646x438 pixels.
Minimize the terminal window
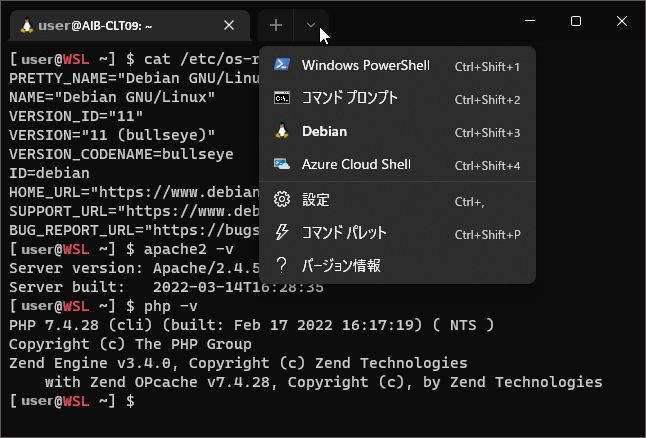coord(530,21)
